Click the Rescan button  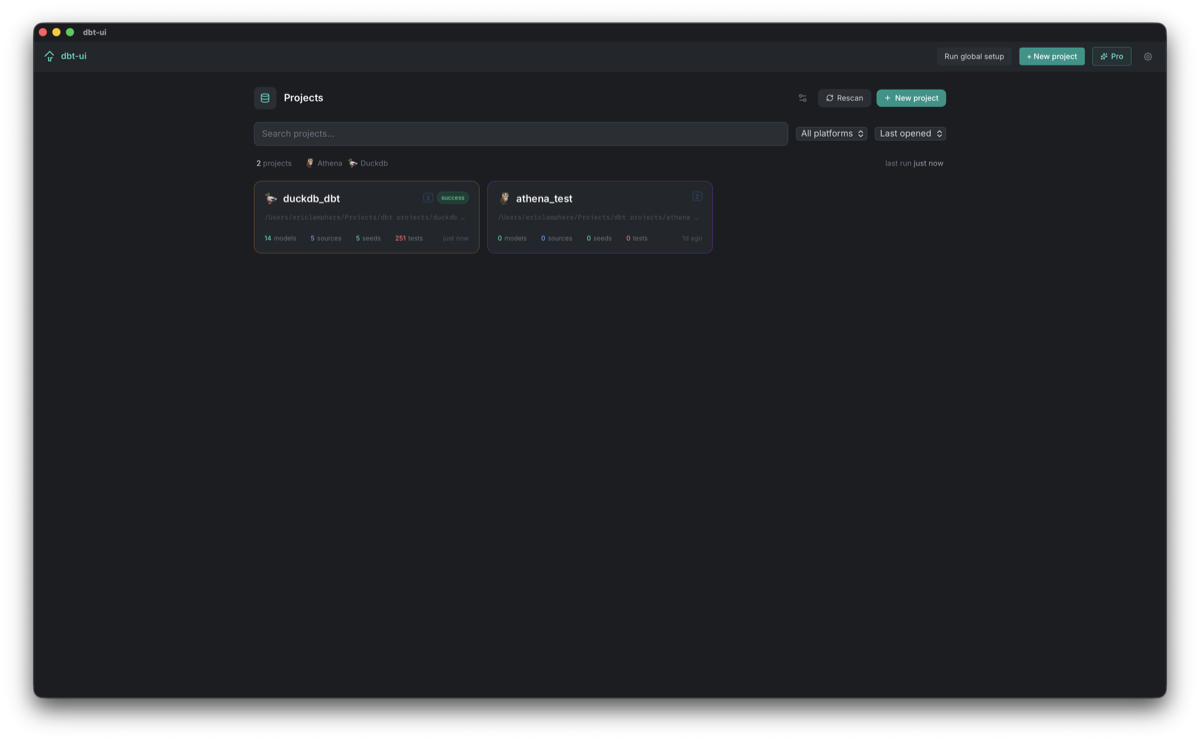pyautogui.click(x=844, y=98)
